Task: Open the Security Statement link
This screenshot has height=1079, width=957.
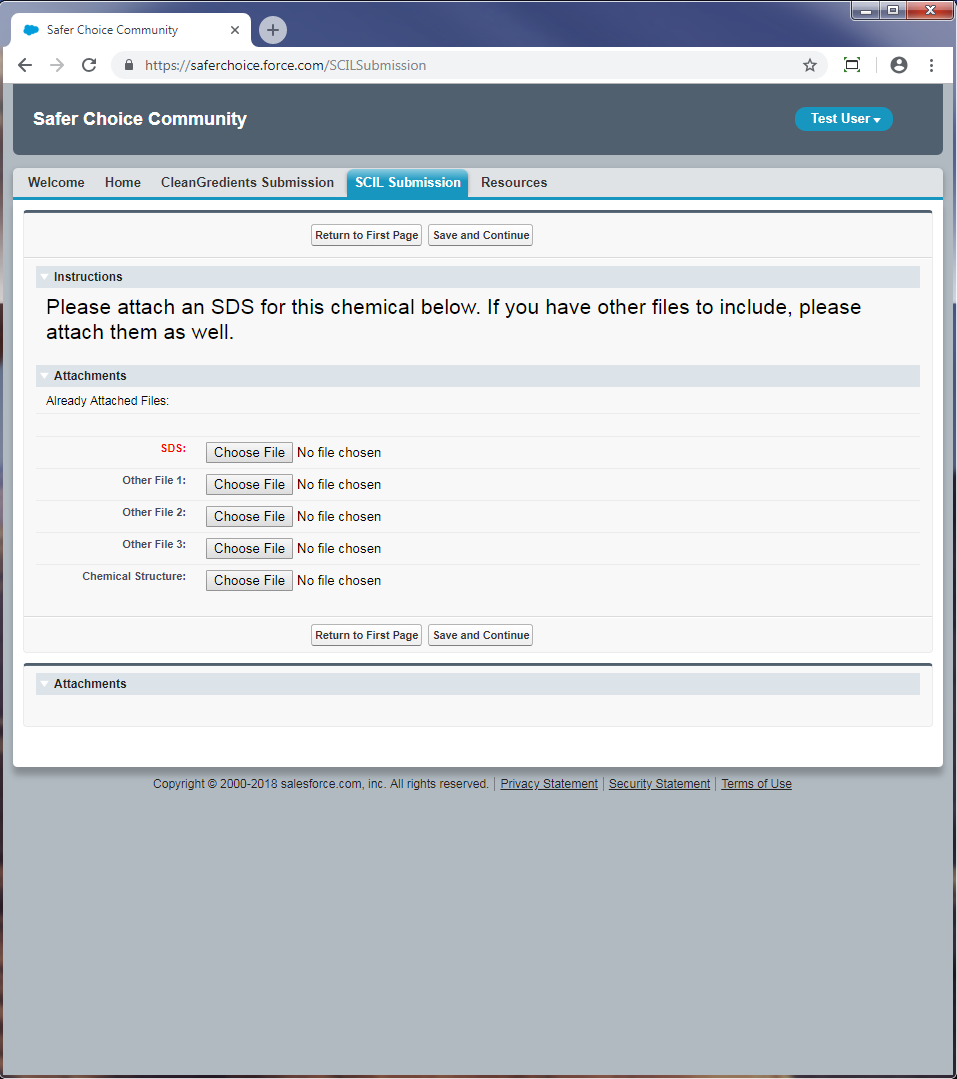Action: (x=659, y=784)
